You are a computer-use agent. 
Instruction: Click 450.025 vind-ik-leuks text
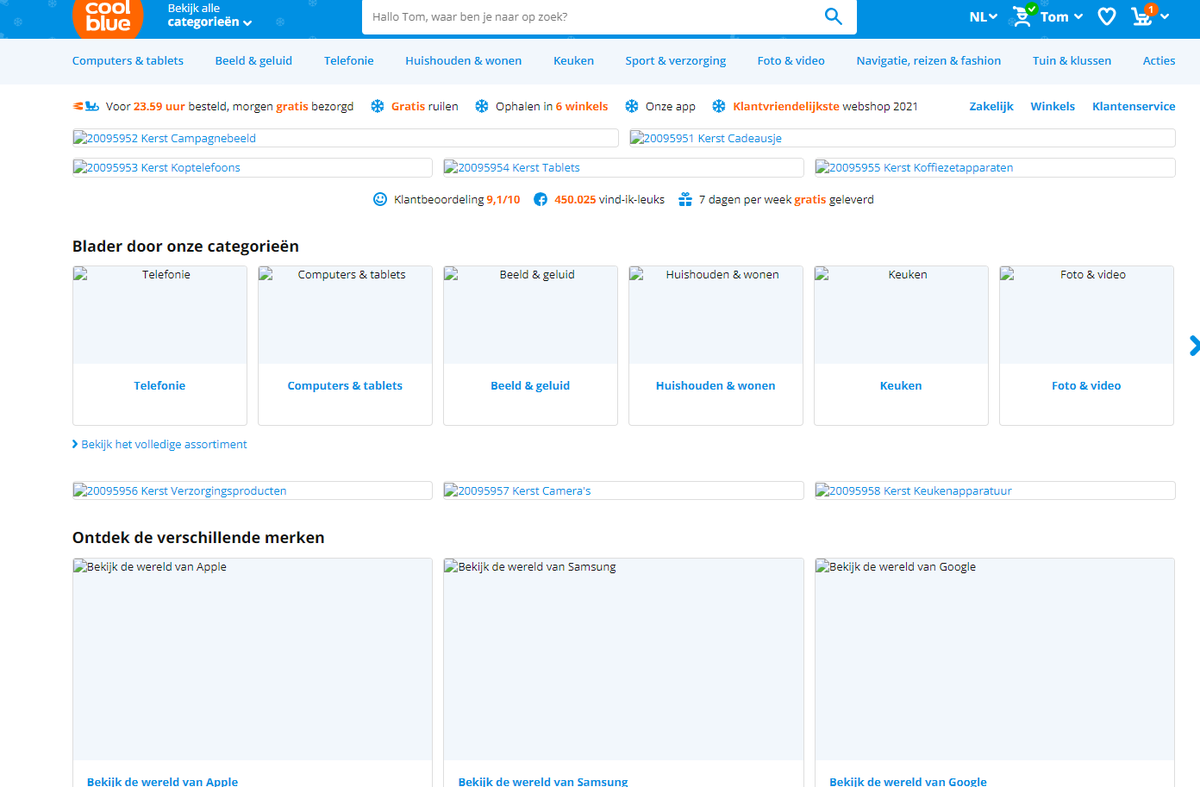[609, 199]
